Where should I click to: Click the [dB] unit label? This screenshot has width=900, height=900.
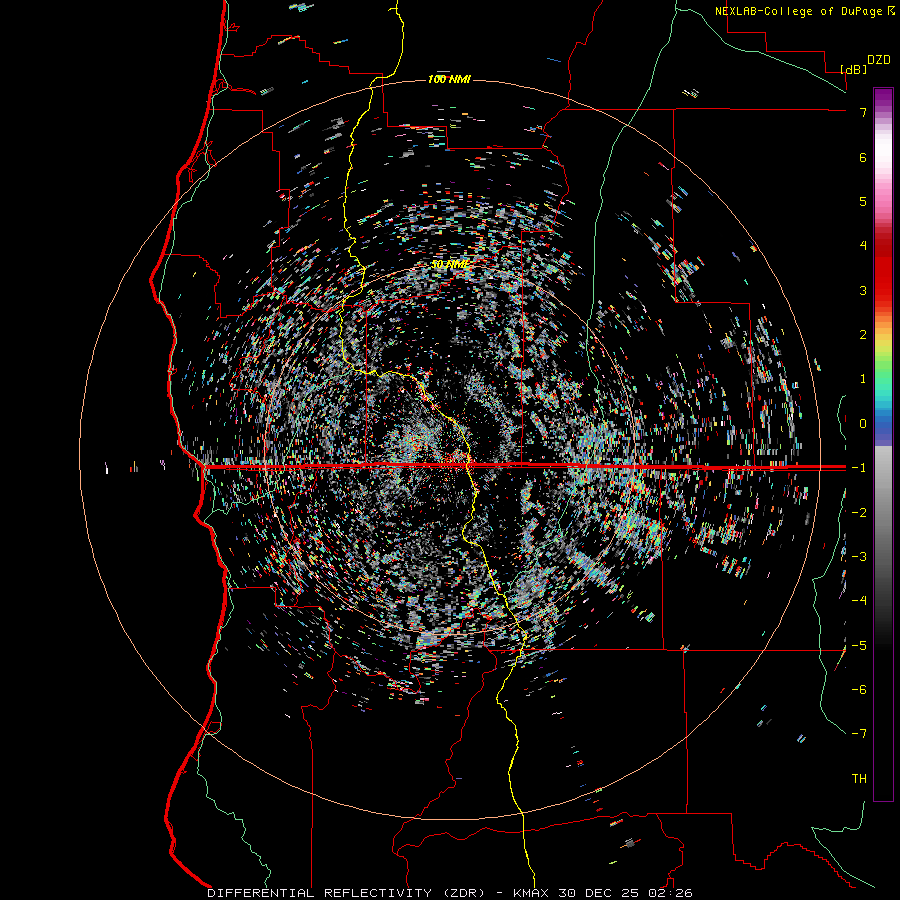click(854, 69)
